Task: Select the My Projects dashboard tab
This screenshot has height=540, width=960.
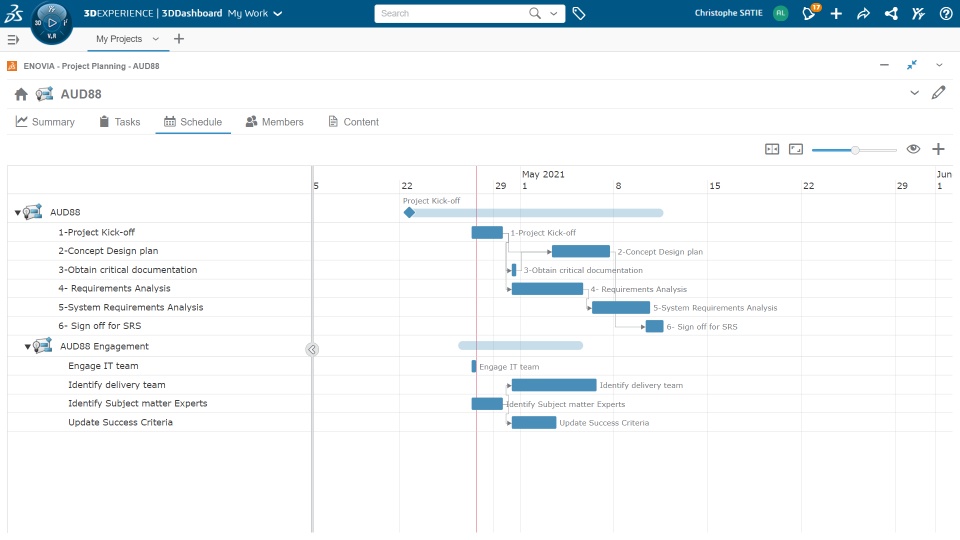Action: tap(119, 39)
